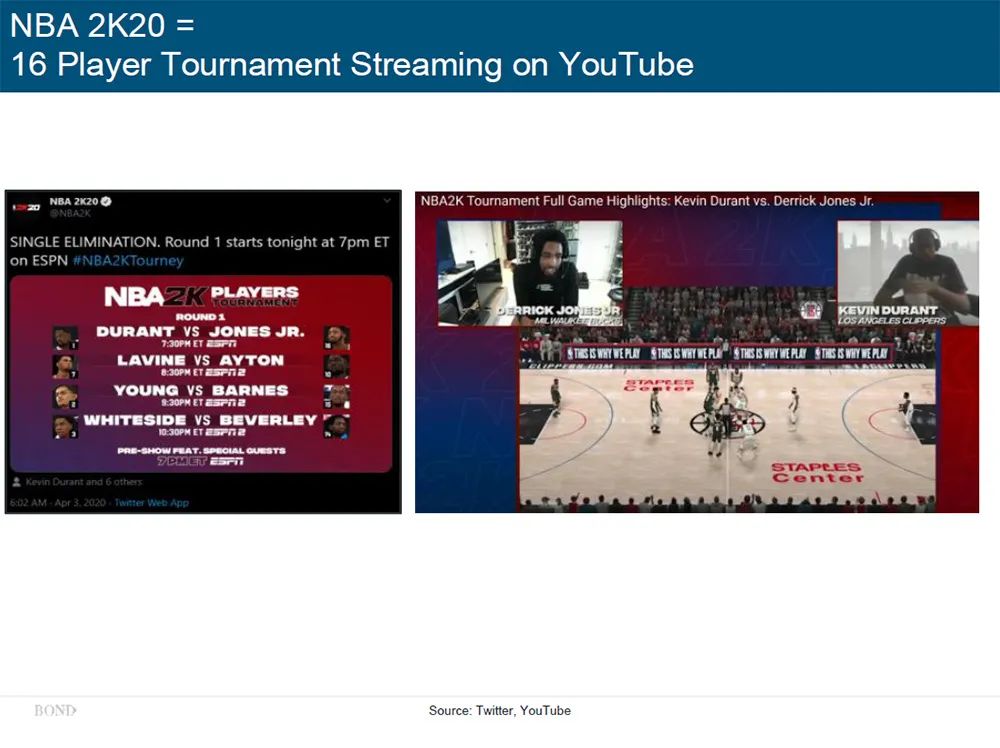Viewport: 1000px width, 748px height.
Task: Click the 'LAVINE VS AYTON' matchup text
Action: tap(200, 360)
